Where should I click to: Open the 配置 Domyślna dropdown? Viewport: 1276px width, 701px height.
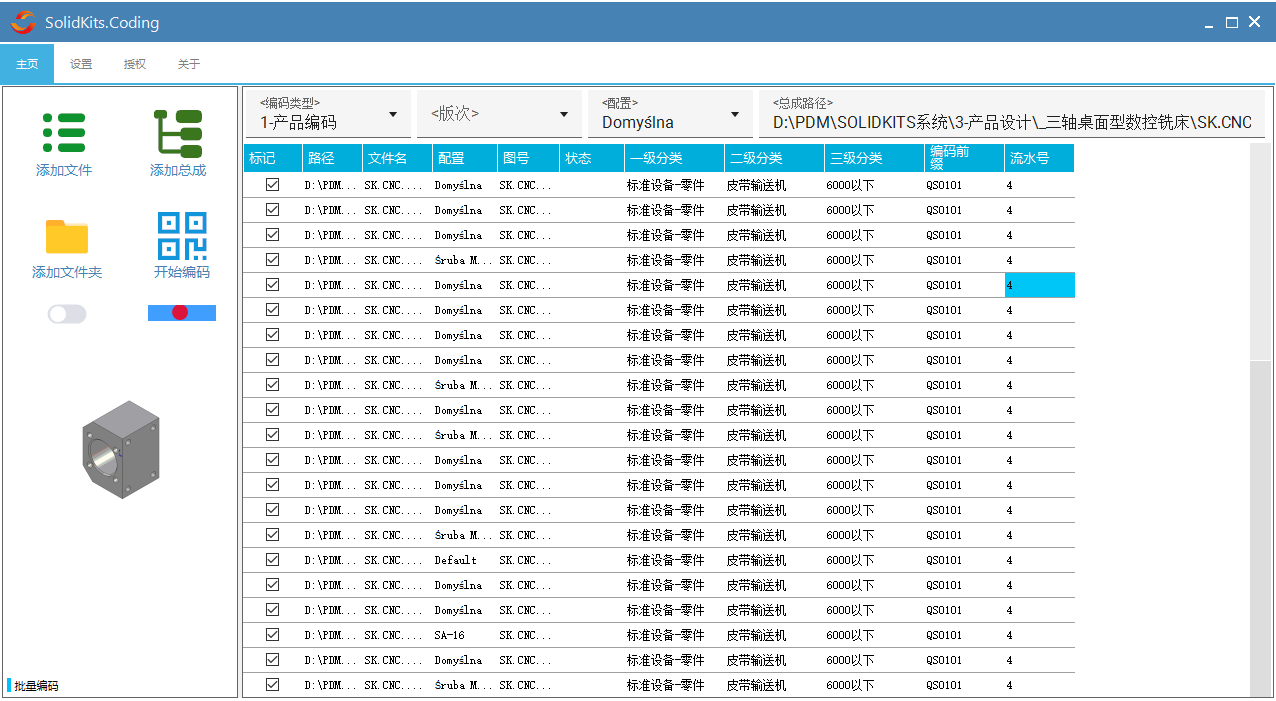point(735,114)
